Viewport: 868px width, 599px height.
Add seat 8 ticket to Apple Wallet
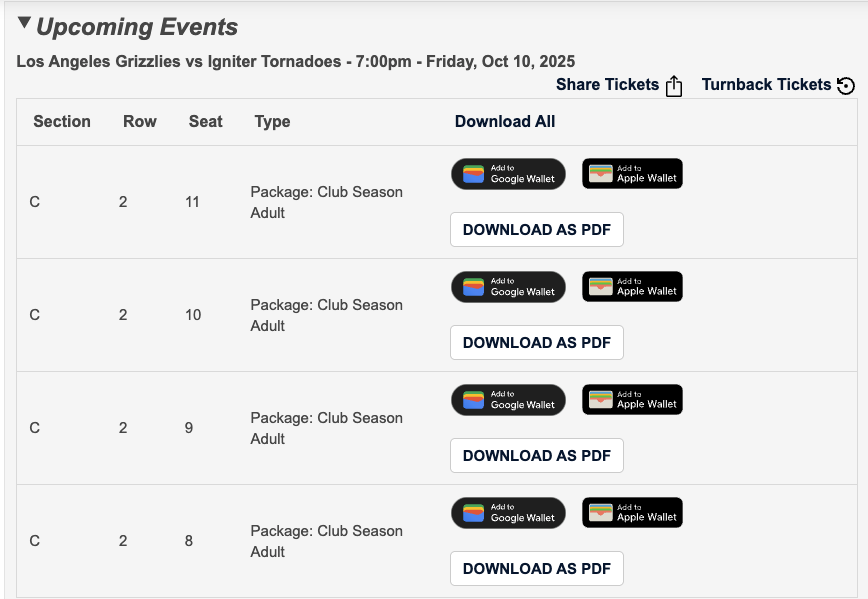tap(632, 513)
